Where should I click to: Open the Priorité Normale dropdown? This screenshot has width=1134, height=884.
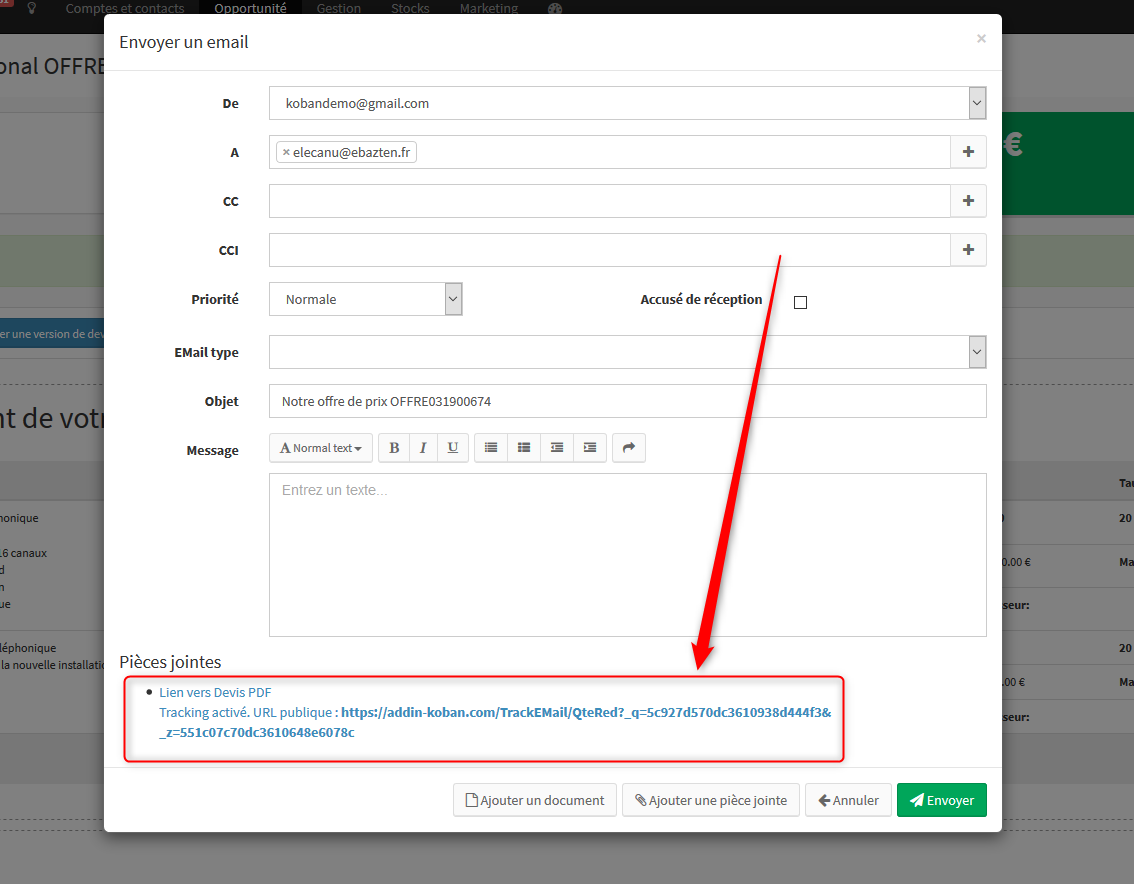coord(453,299)
